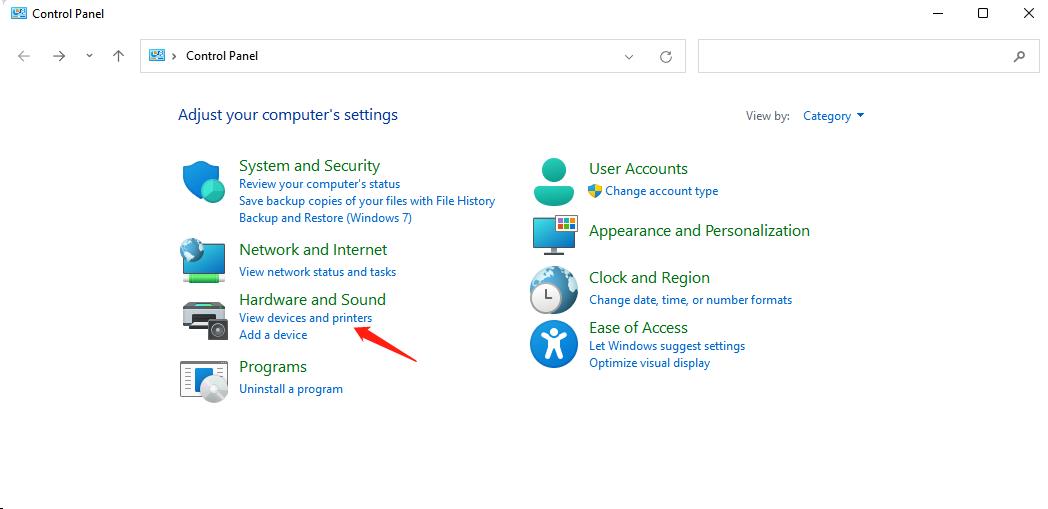Click the System and Security shield icon
Screen dimensions: 1048x509
(x=204, y=183)
